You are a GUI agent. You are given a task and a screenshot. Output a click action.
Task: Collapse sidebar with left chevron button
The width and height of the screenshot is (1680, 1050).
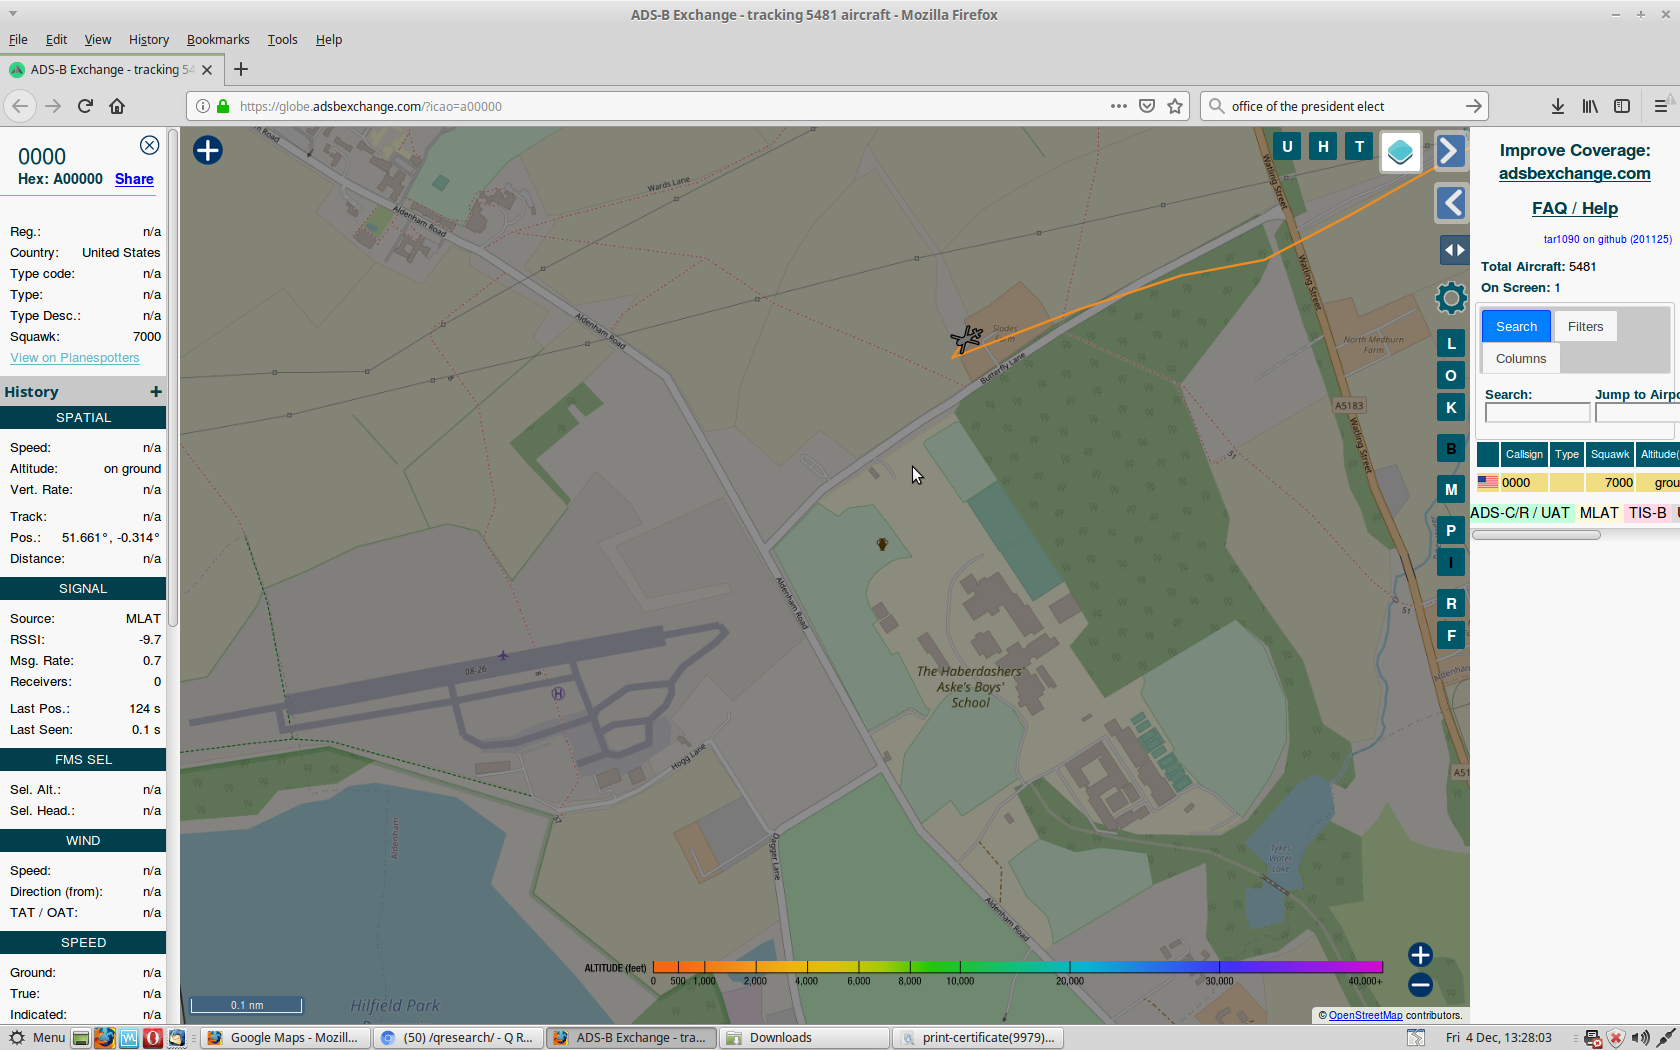(x=1450, y=203)
